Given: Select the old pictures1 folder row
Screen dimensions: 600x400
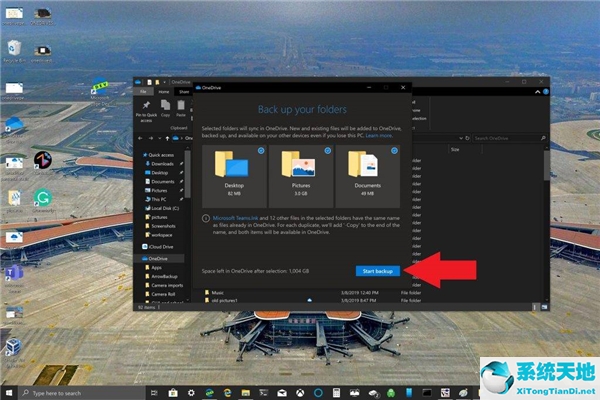Looking at the screenshot, I should [313, 300].
